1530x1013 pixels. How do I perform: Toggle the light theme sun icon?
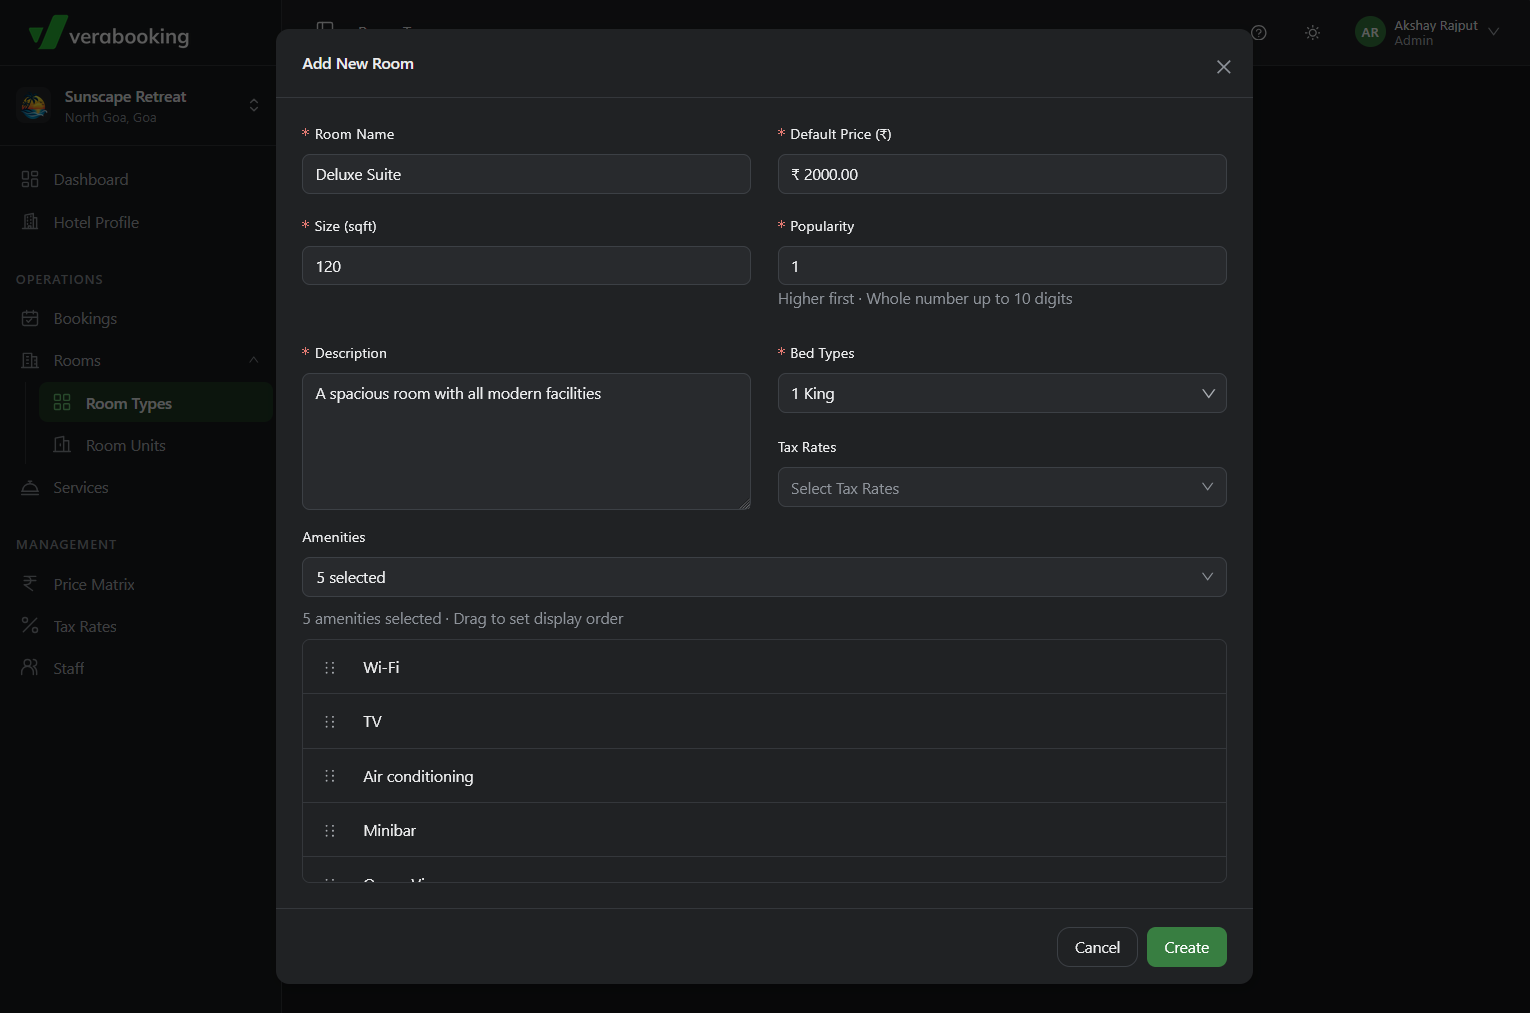coord(1313,33)
